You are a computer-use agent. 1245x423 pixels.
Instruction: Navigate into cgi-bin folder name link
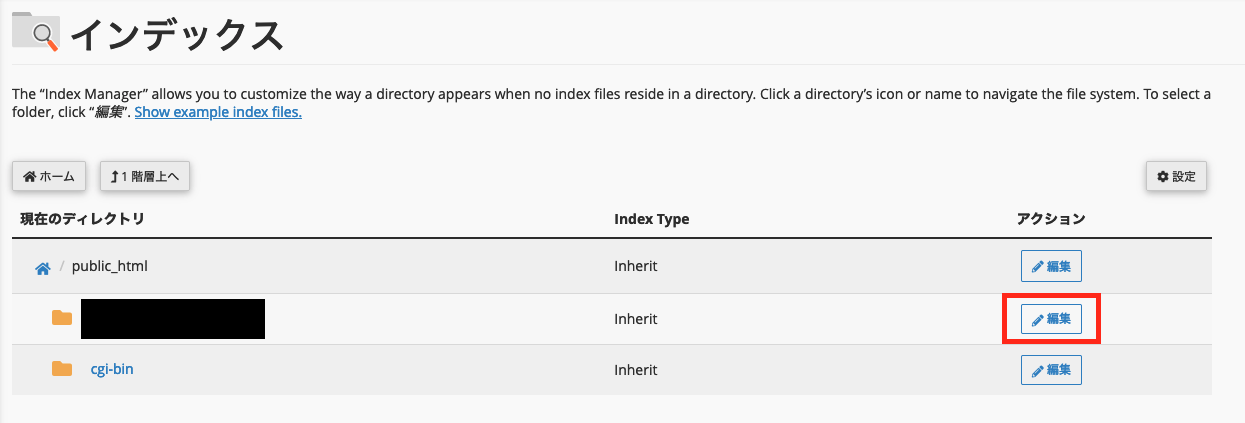(x=119, y=369)
